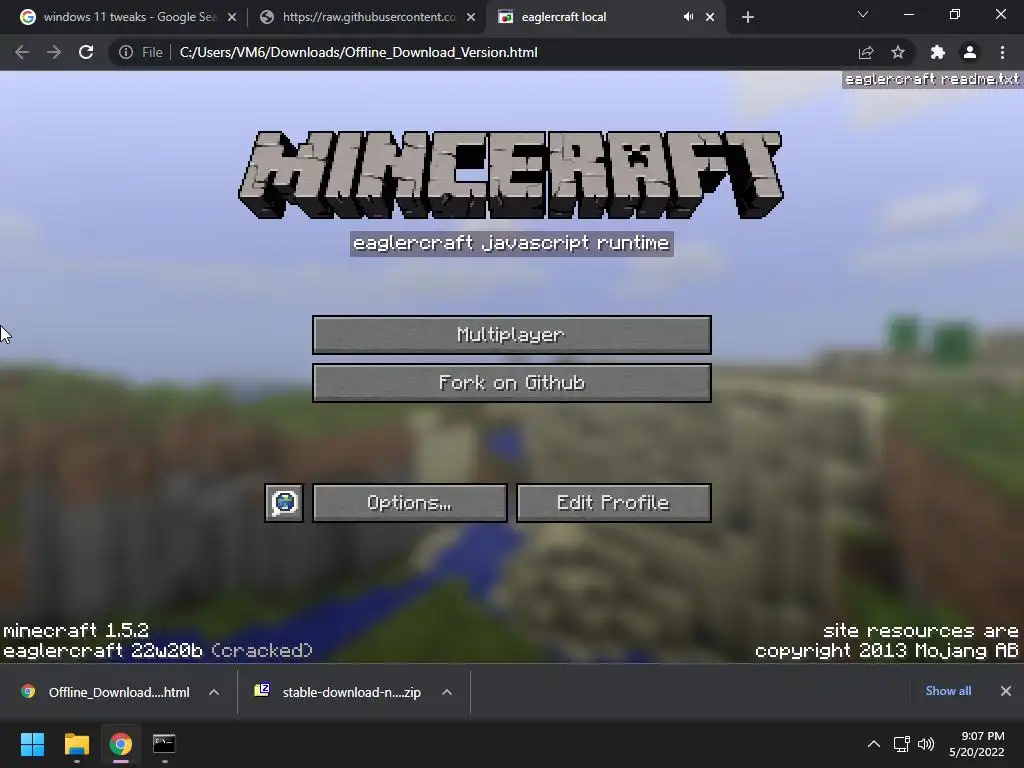Switch to raw.githubusercontent.com tab
Image resolution: width=1024 pixels, height=768 pixels.
click(368, 17)
